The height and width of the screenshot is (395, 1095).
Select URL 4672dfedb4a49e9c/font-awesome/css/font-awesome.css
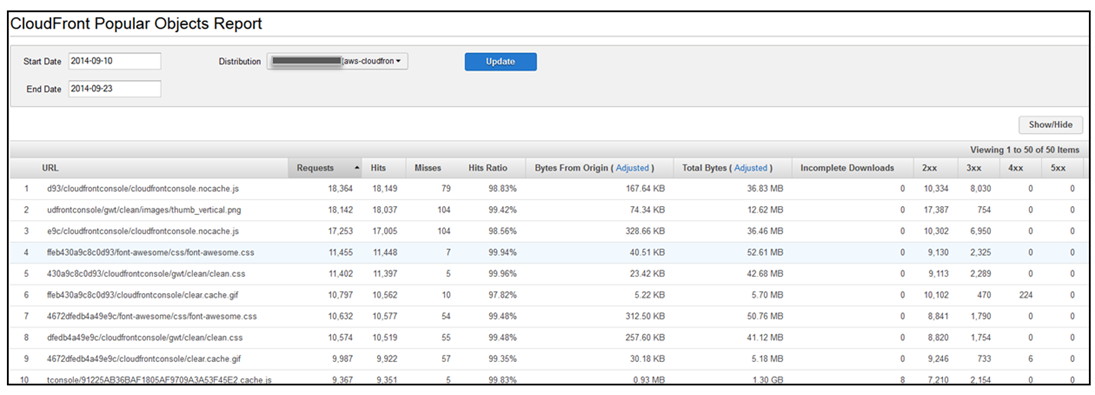pos(152,316)
